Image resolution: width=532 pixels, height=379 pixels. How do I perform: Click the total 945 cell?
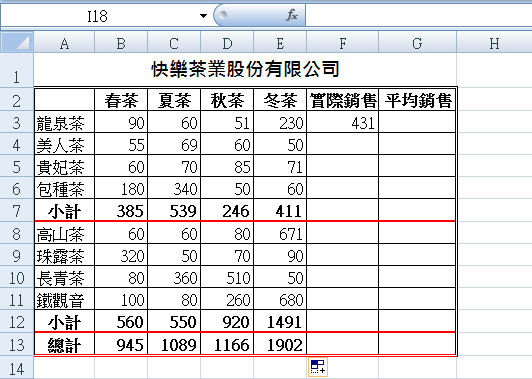(x=121, y=344)
